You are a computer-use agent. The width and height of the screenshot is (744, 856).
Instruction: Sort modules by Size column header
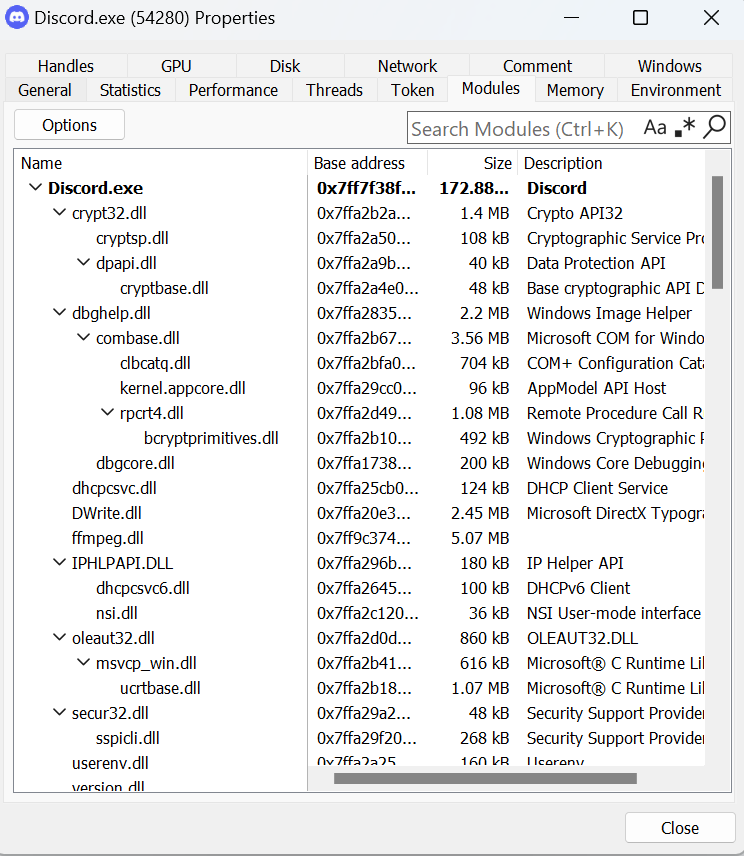[x=472, y=163]
